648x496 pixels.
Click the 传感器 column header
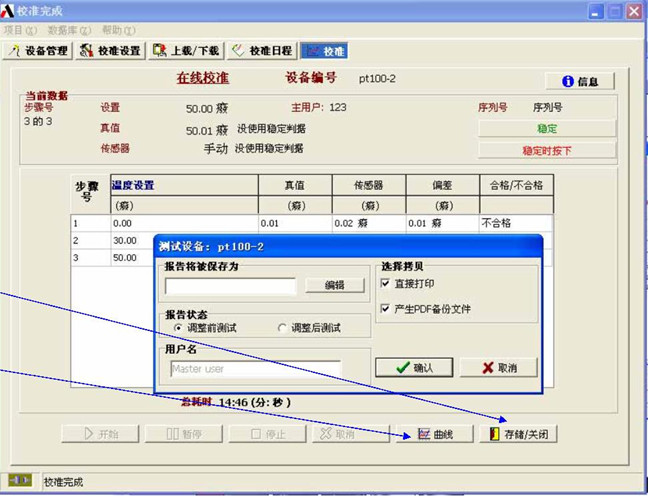(x=369, y=185)
